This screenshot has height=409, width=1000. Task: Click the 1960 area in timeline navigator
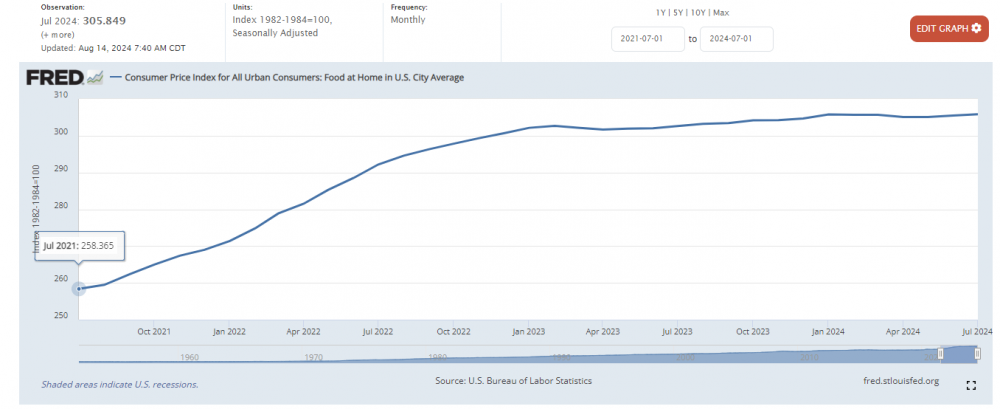click(x=189, y=355)
